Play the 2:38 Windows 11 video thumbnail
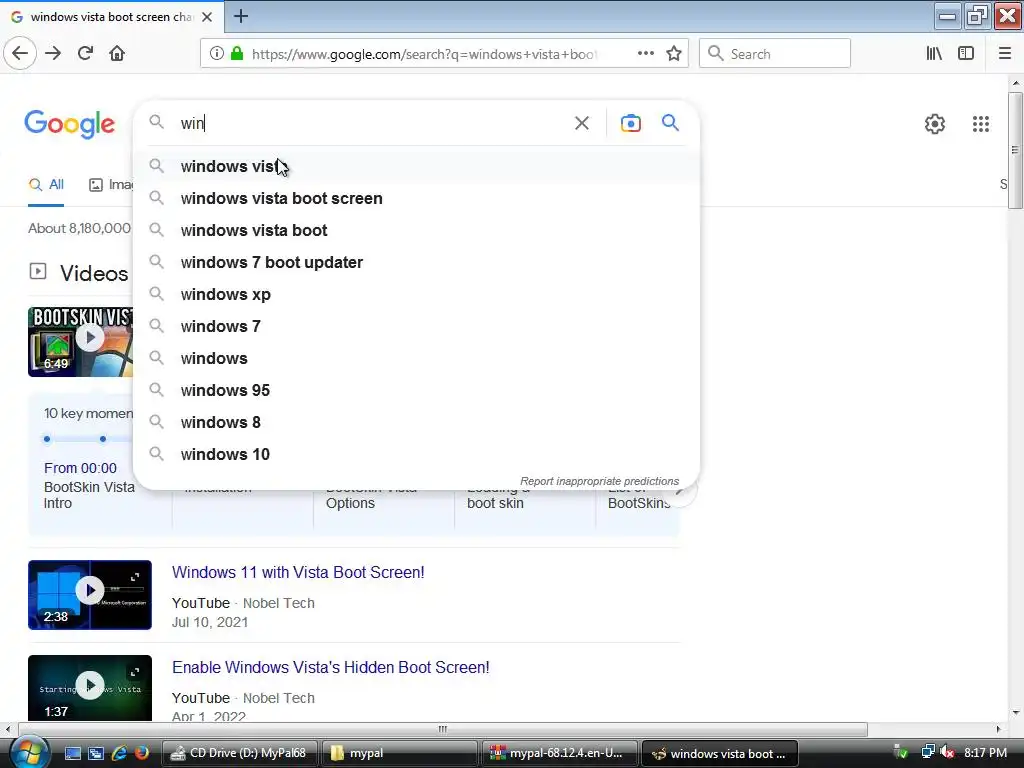Viewport: 1024px width, 768px height. [x=89, y=595]
